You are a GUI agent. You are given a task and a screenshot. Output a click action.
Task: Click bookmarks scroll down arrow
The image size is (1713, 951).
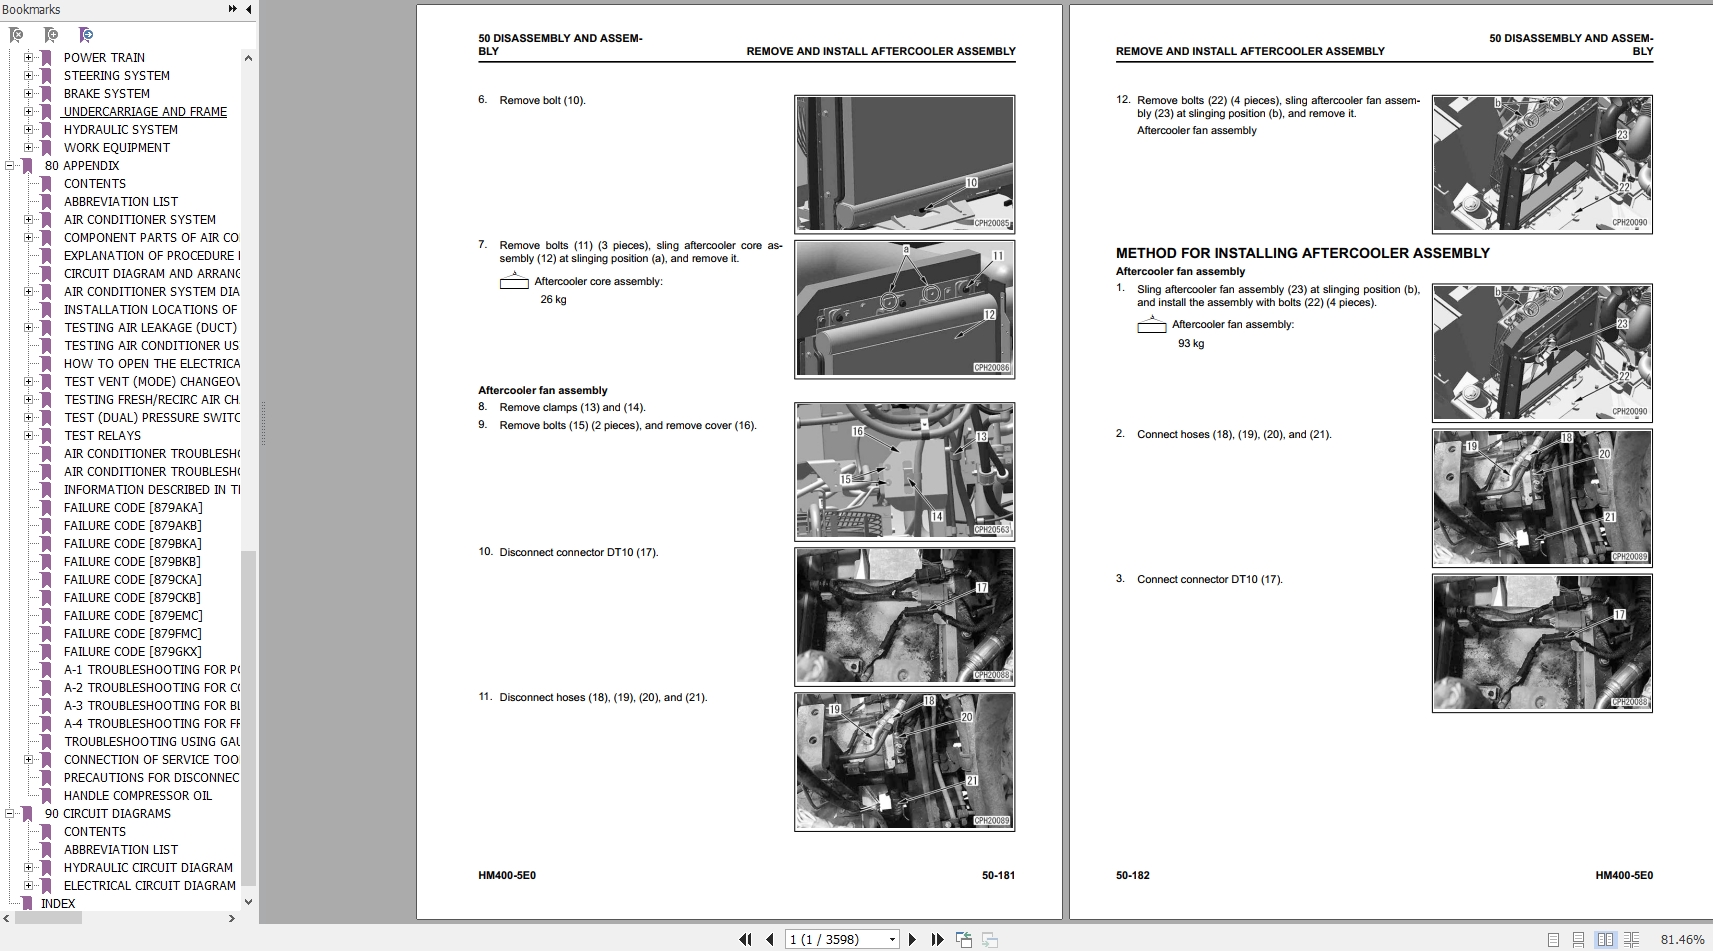pyautogui.click(x=248, y=902)
